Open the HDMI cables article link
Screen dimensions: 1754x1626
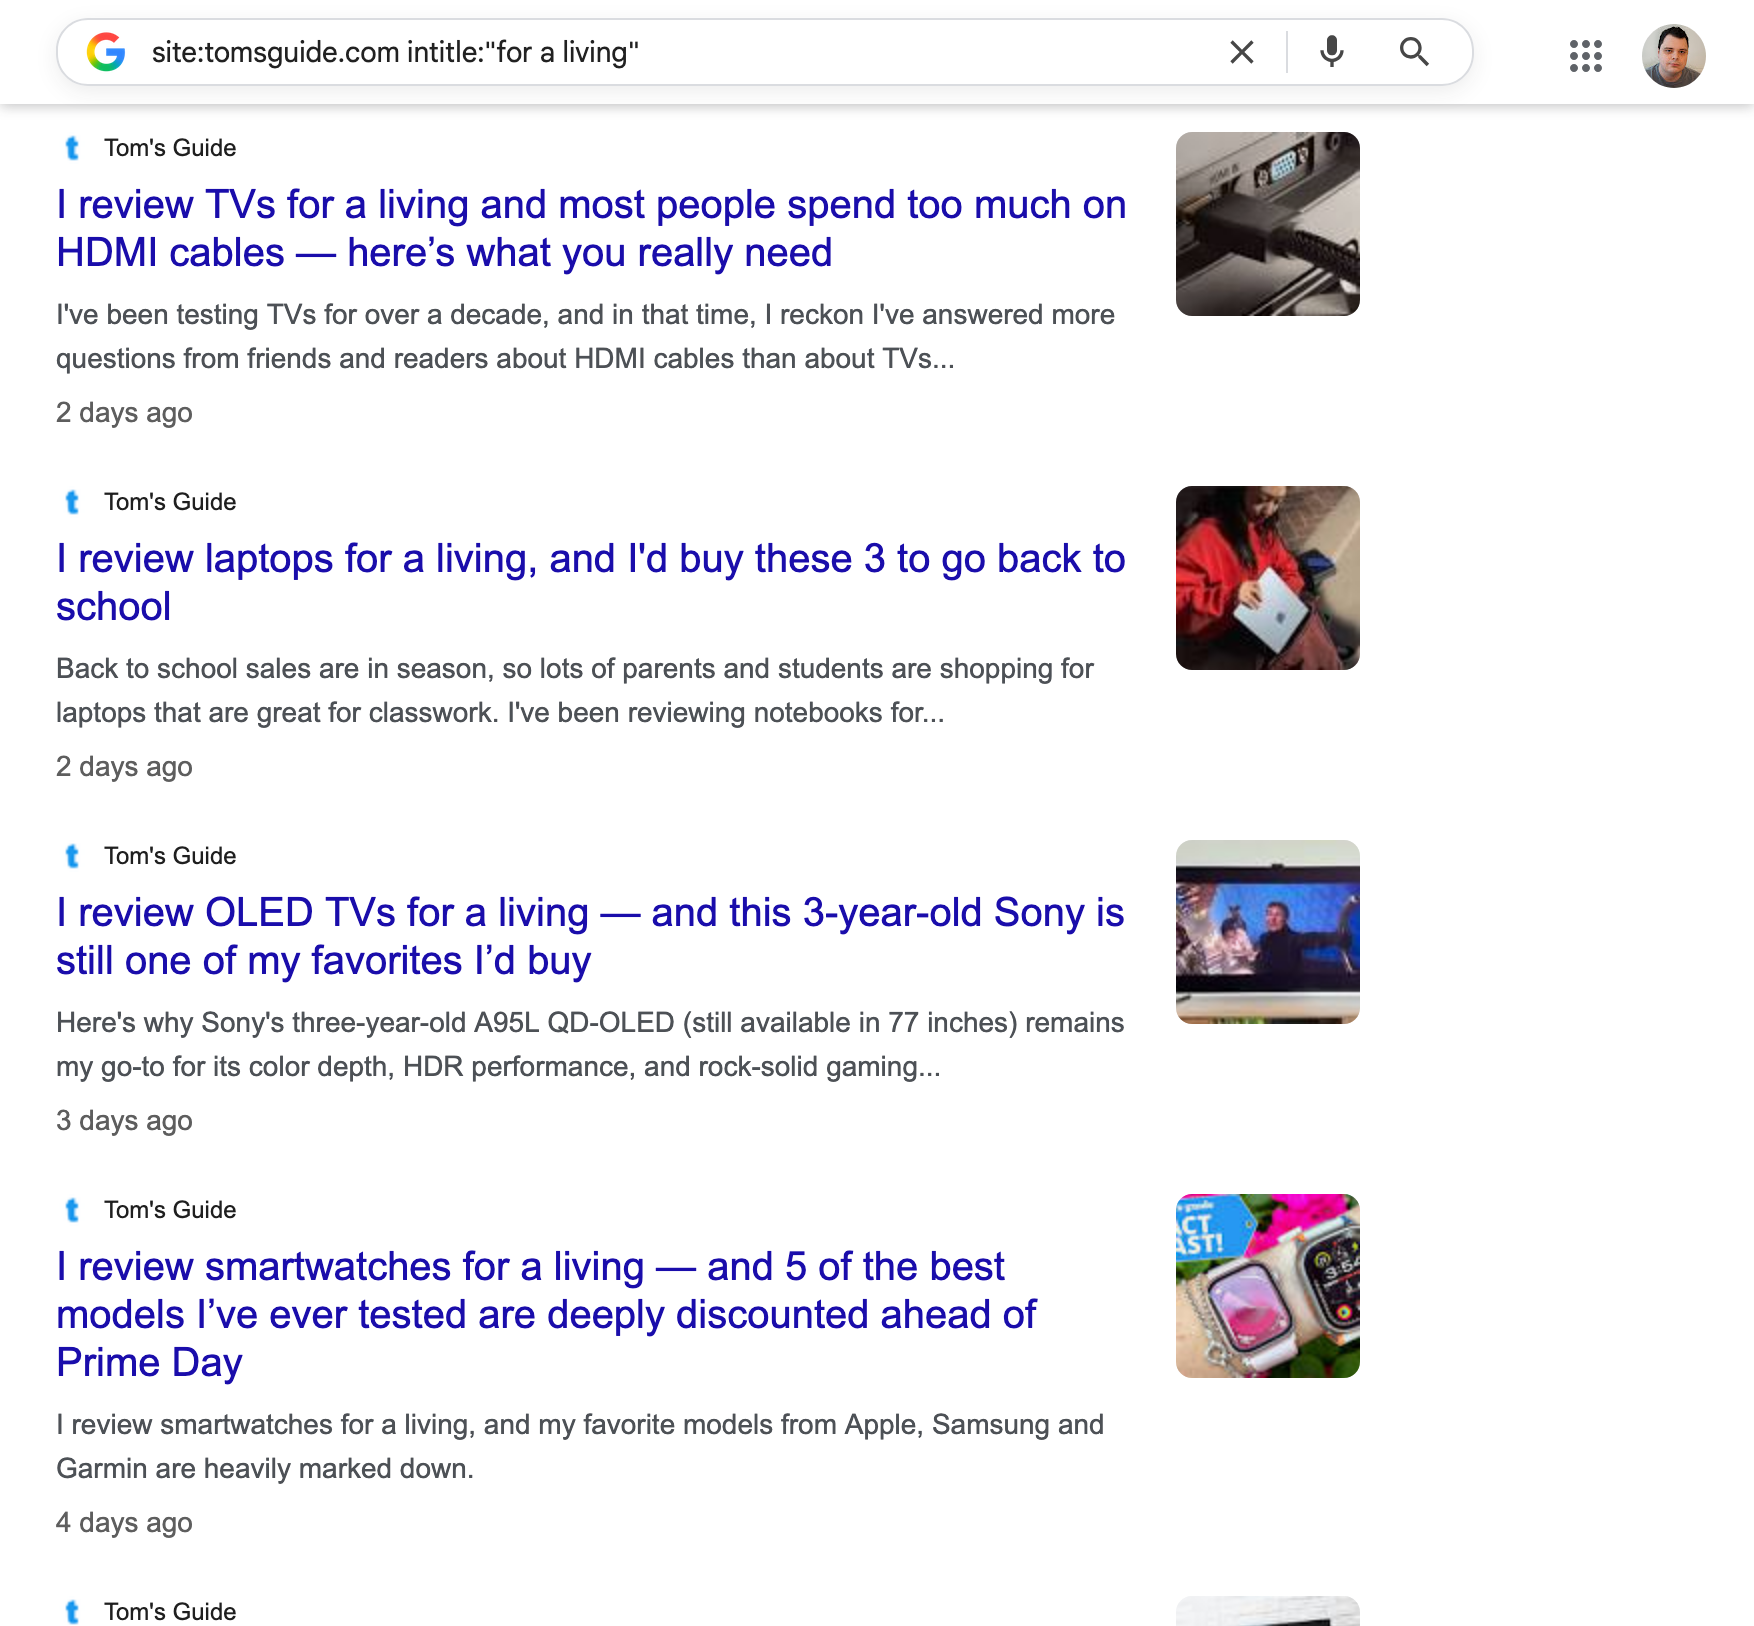point(591,229)
